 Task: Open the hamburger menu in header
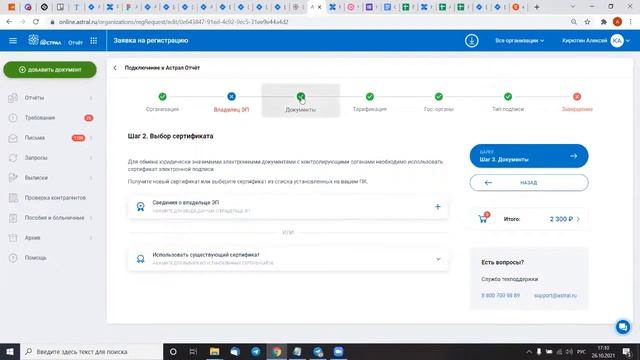(13, 40)
